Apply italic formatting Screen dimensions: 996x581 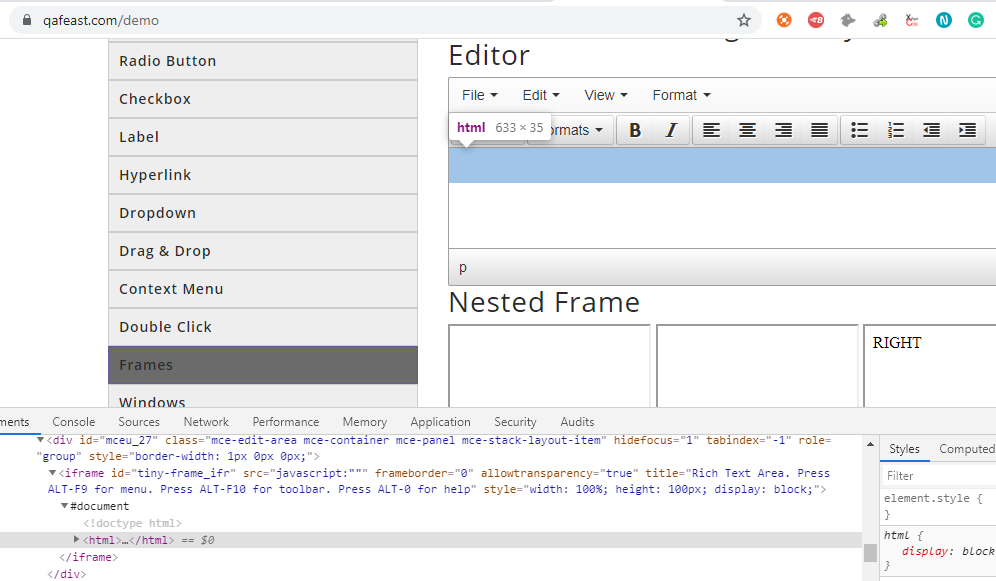click(671, 130)
